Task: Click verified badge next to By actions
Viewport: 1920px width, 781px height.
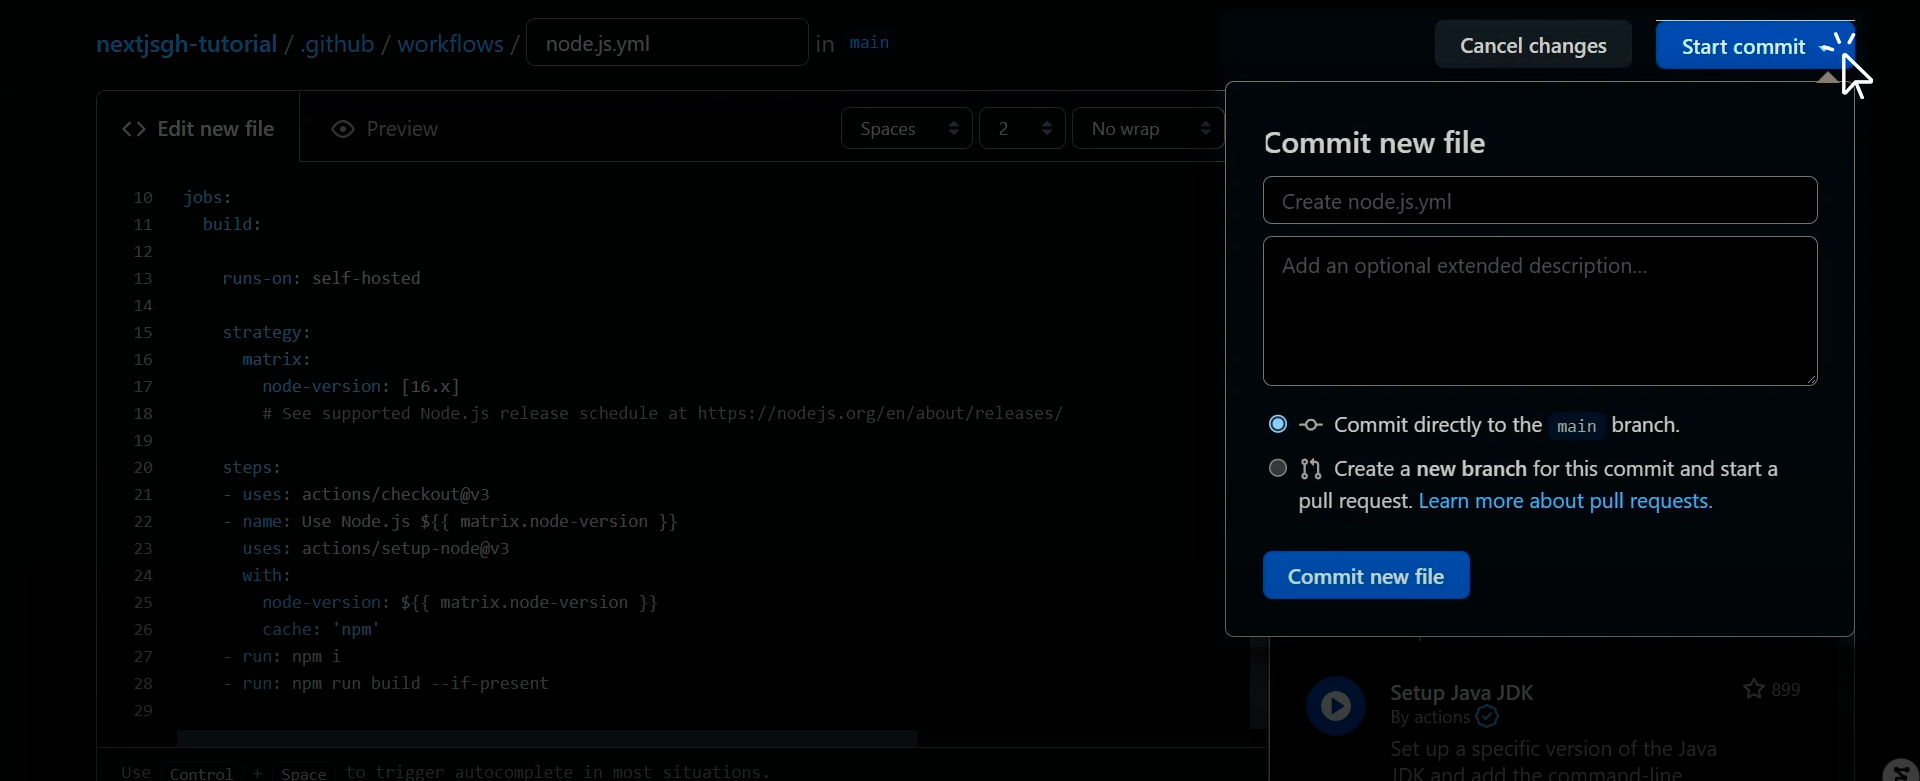Action: 1487,717
